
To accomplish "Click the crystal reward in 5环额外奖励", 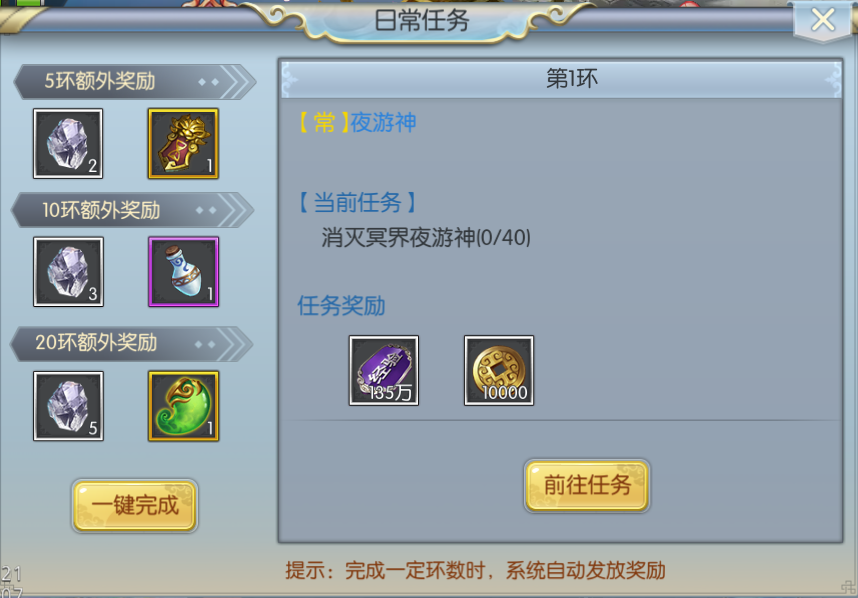I will point(68,143).
